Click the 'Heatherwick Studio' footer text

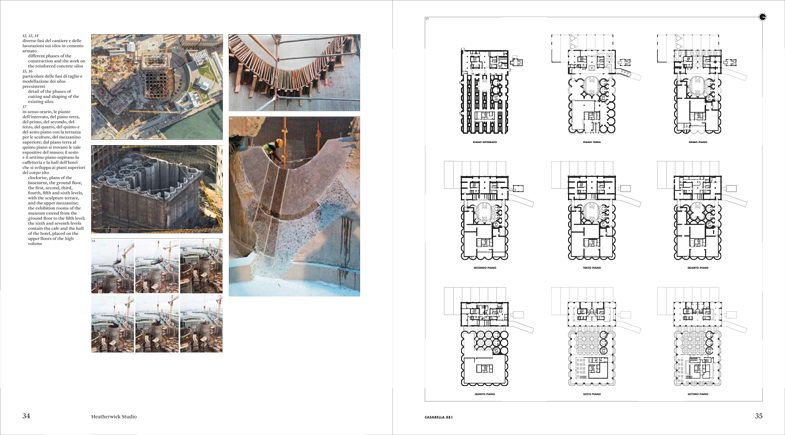pyautogui.click(x=114, y=416)
